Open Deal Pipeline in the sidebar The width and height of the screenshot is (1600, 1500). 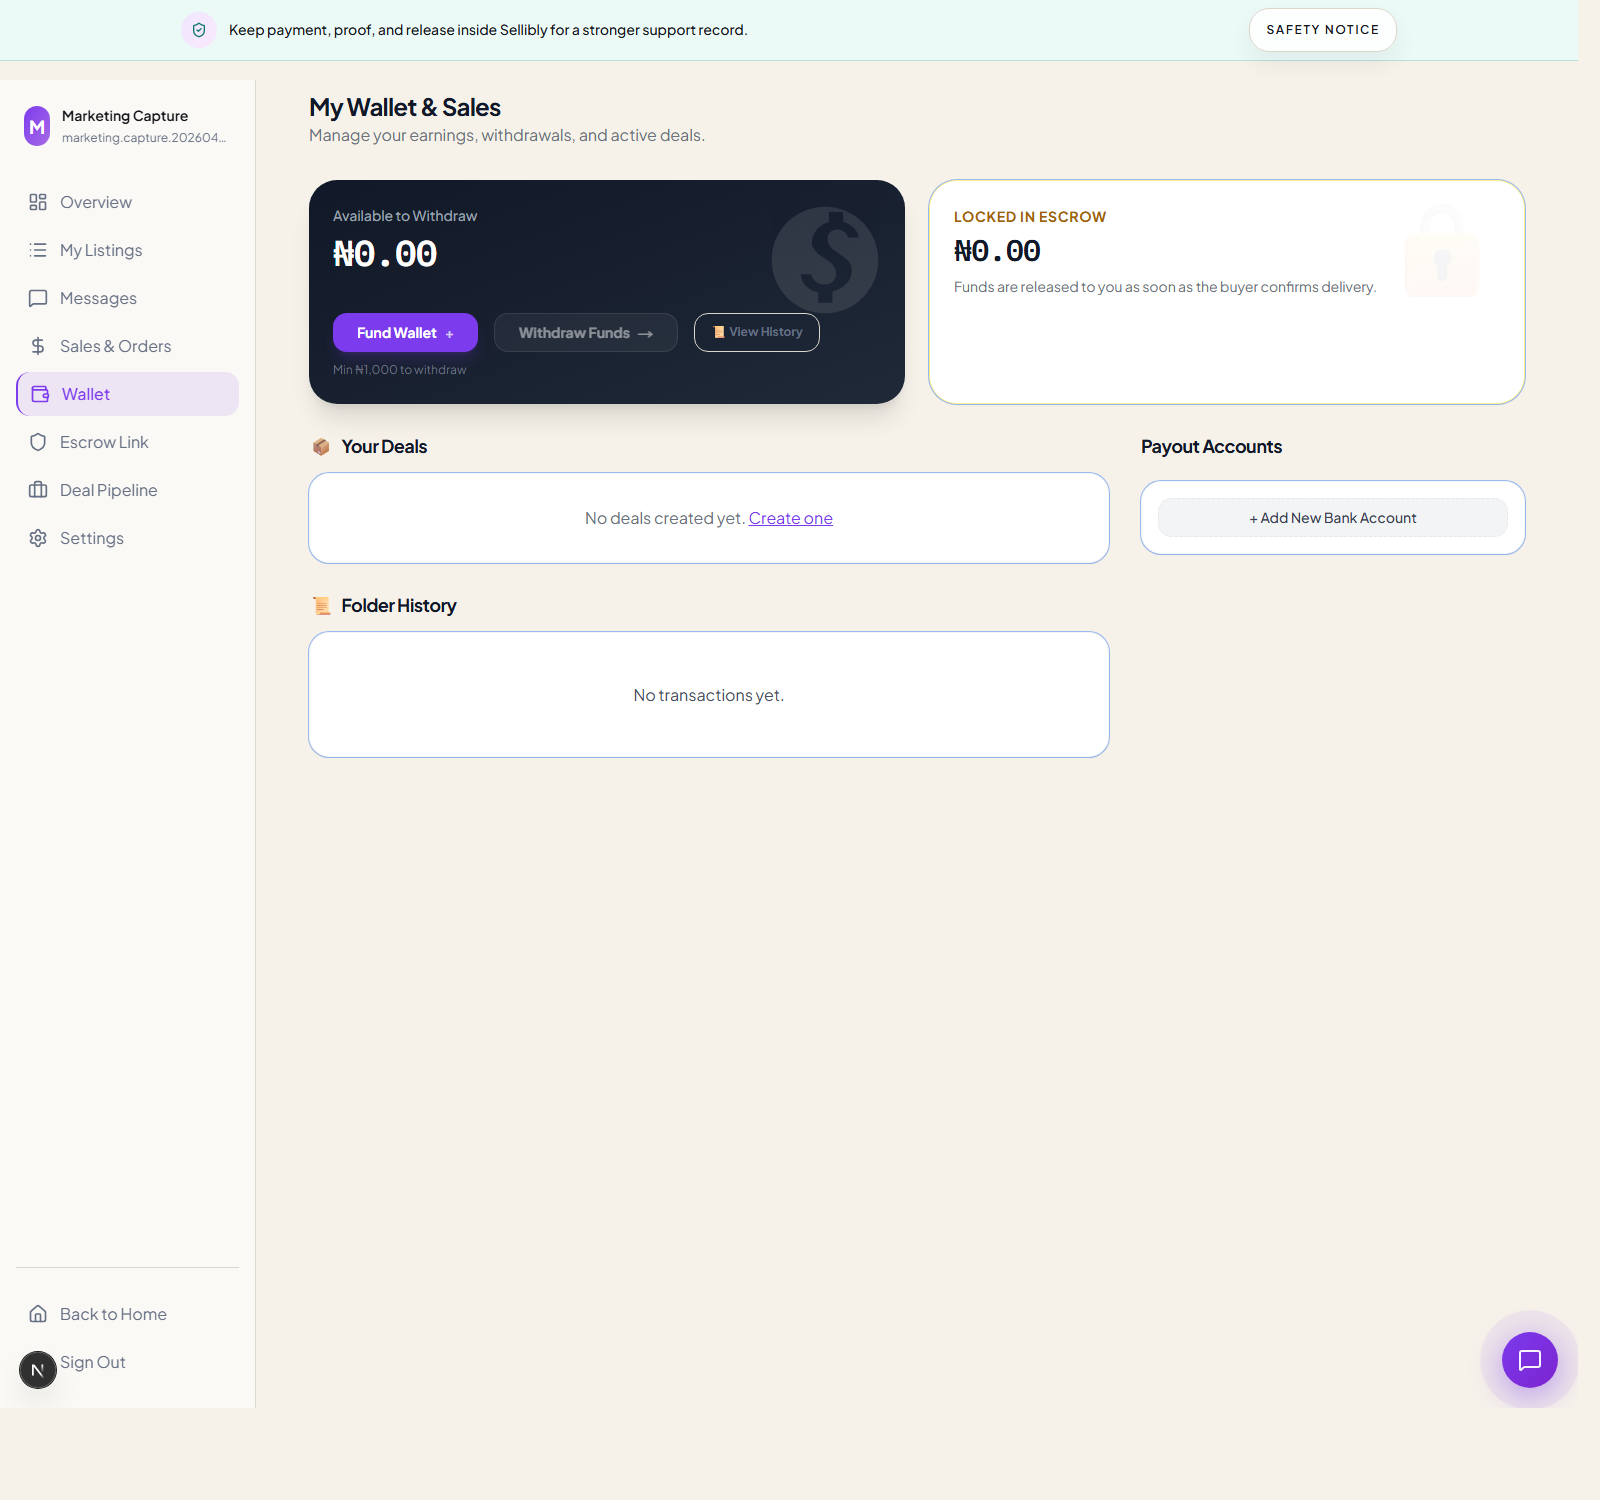pos(127,490)
